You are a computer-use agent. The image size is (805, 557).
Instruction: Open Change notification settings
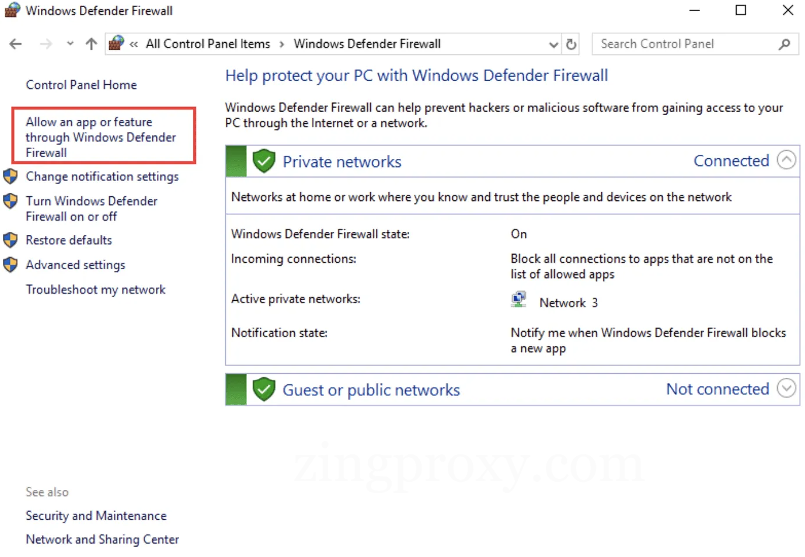point(102,177)
